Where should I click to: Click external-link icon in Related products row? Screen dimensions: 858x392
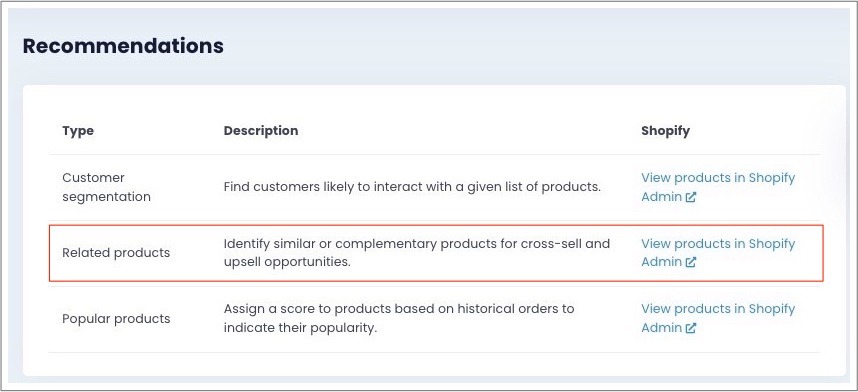click(691, 262)
